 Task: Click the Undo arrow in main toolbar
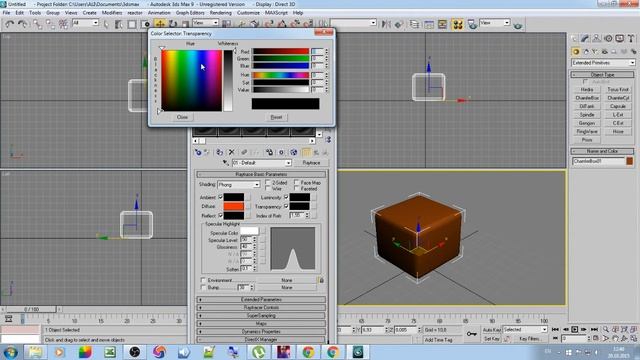pos(9,24)
